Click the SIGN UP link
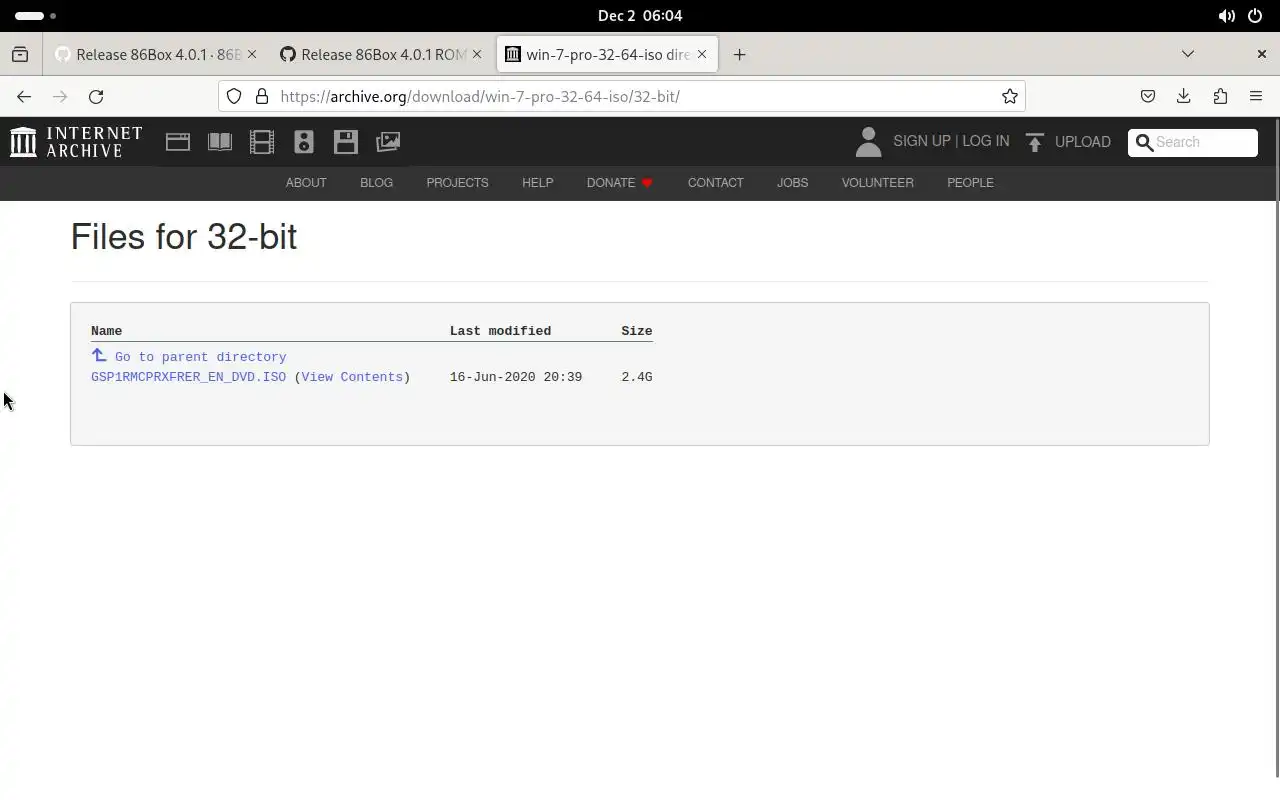The image size is (1280, 800). [921, 141]
